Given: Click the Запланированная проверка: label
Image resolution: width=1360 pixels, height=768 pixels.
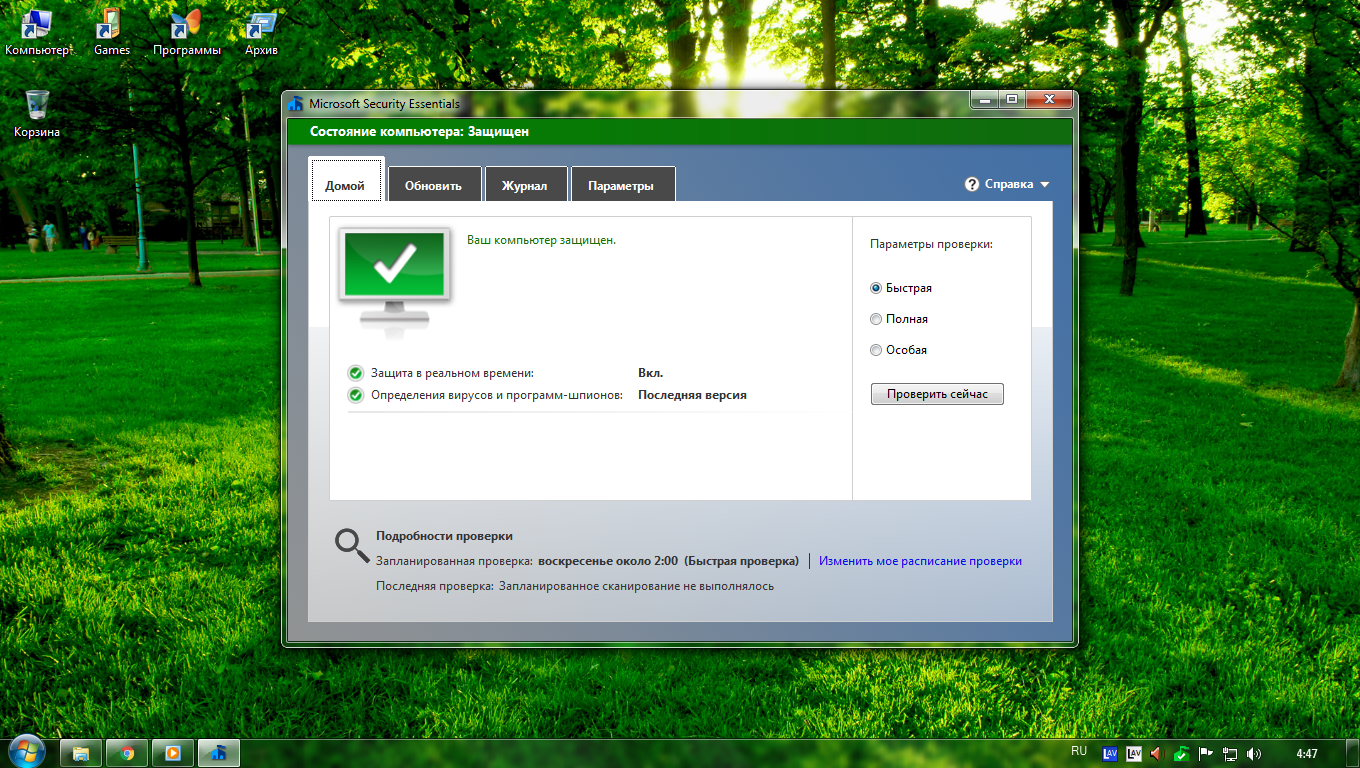Looking at the screenshot, I should (x=454, y=561).
